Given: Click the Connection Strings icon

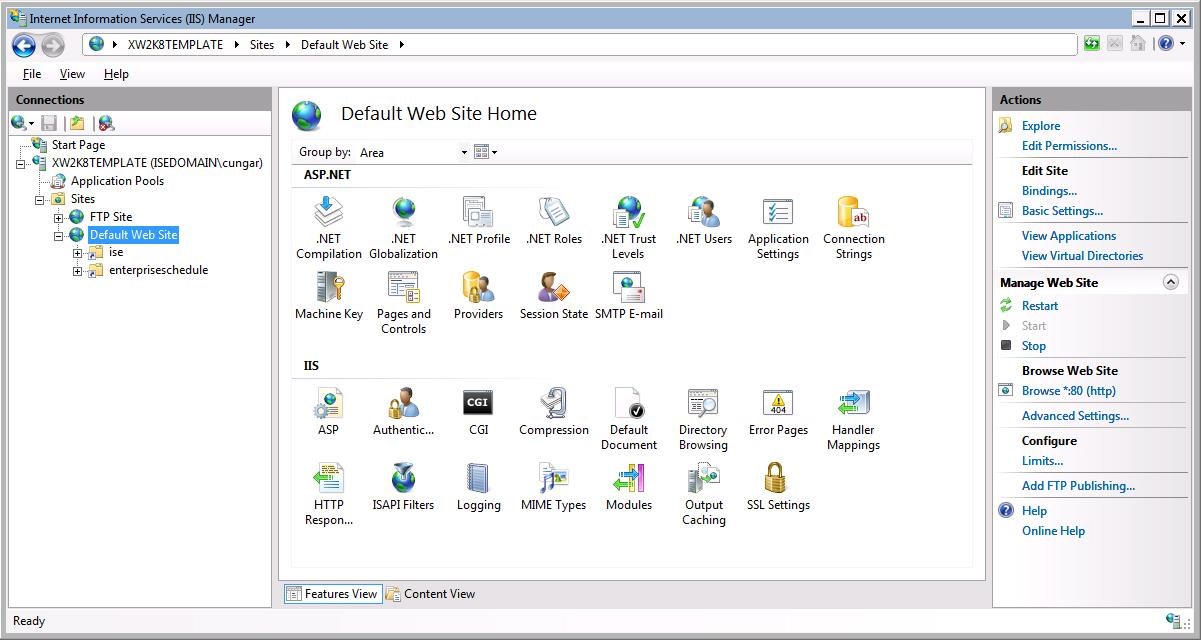Looking at the screenshot, I should tap(853, 214).
